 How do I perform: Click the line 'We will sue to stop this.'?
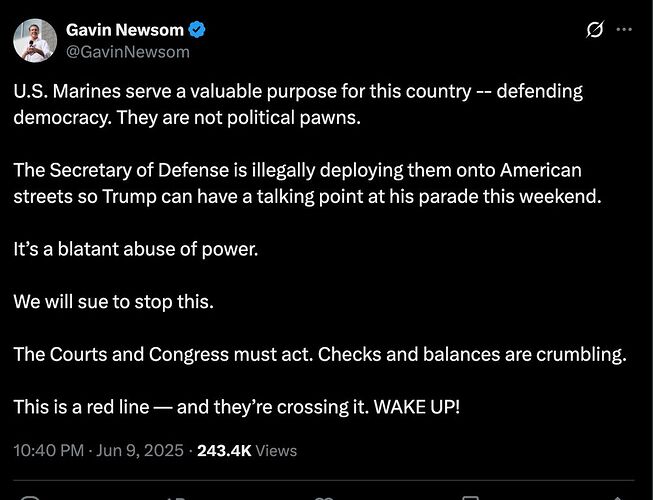[x=113, y=302]
